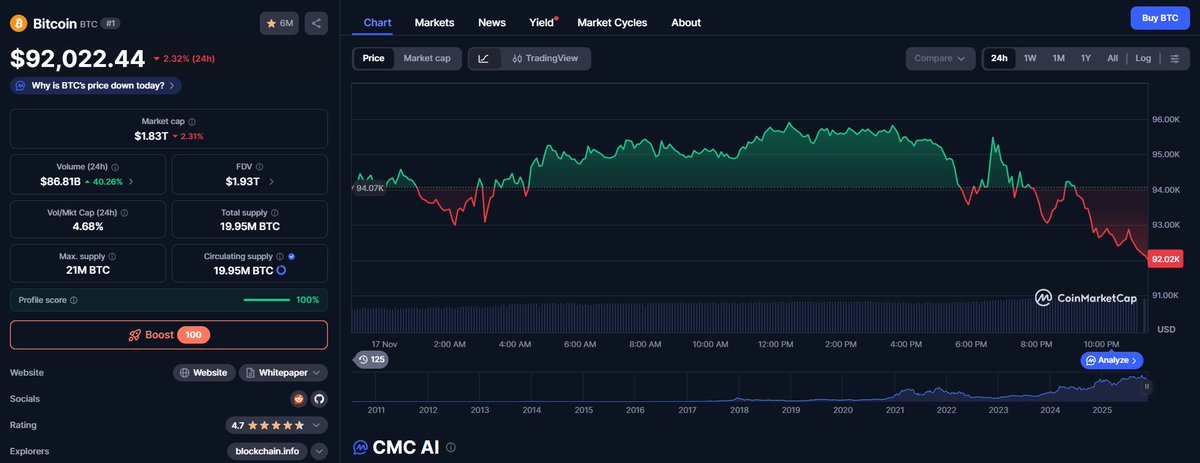Image resolution: width=1200 pixels, height=463 pixels.
Task: Expand more explorers chevron next to blockchain.info
Action: pyautogui.click(x=319, y=451)
